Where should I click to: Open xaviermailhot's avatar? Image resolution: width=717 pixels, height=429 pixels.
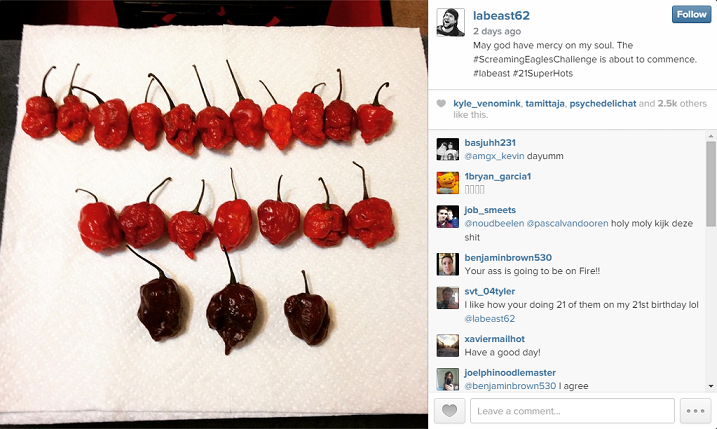click(x=448, y=346)
